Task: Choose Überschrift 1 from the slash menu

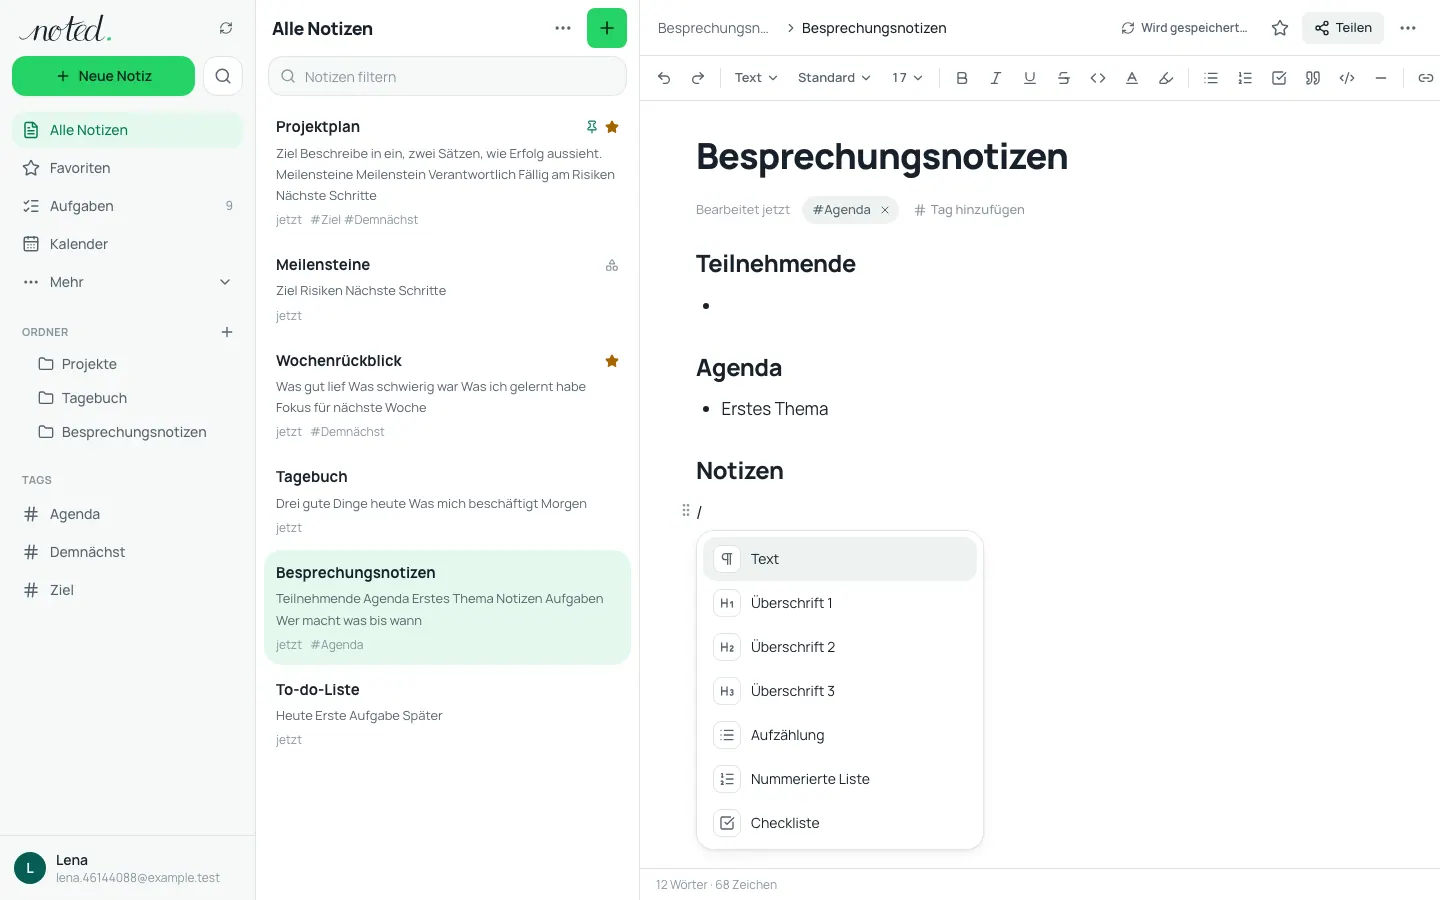Action: [x=840, y=603]
